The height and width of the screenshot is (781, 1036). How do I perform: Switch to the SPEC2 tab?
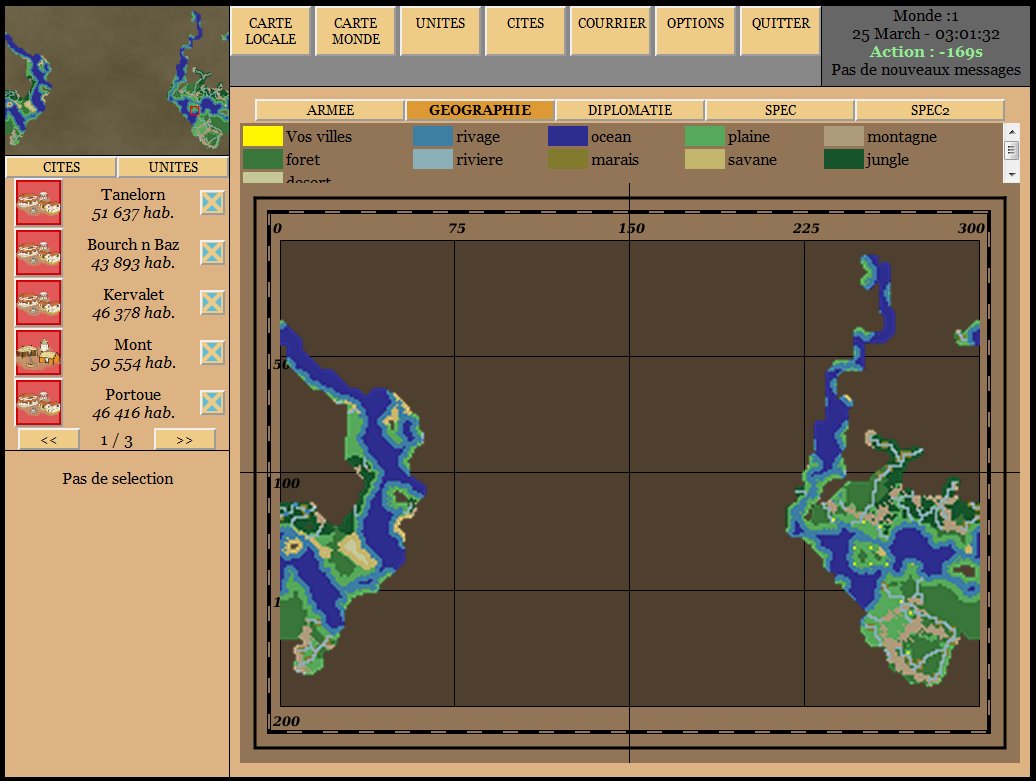(930, 110)
